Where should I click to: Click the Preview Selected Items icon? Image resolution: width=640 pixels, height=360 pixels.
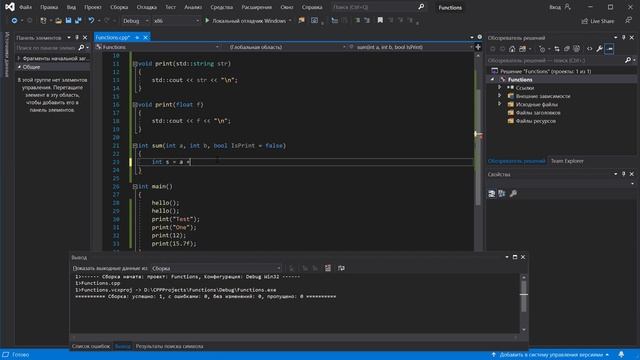tap(609, 49)
